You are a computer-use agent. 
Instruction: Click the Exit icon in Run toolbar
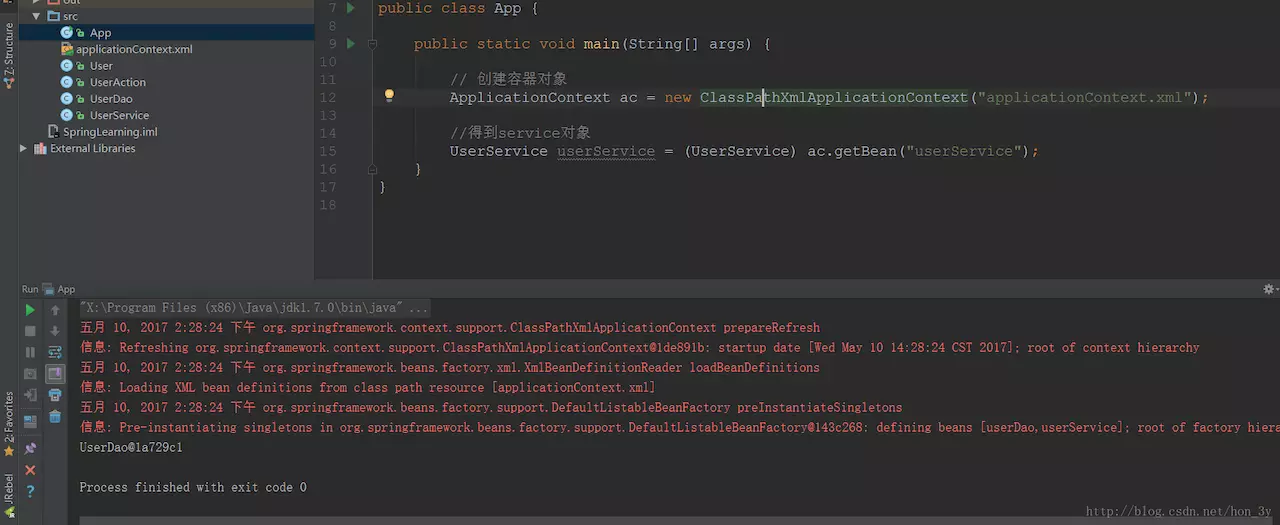pyautogui.click(x=30, y=395)
